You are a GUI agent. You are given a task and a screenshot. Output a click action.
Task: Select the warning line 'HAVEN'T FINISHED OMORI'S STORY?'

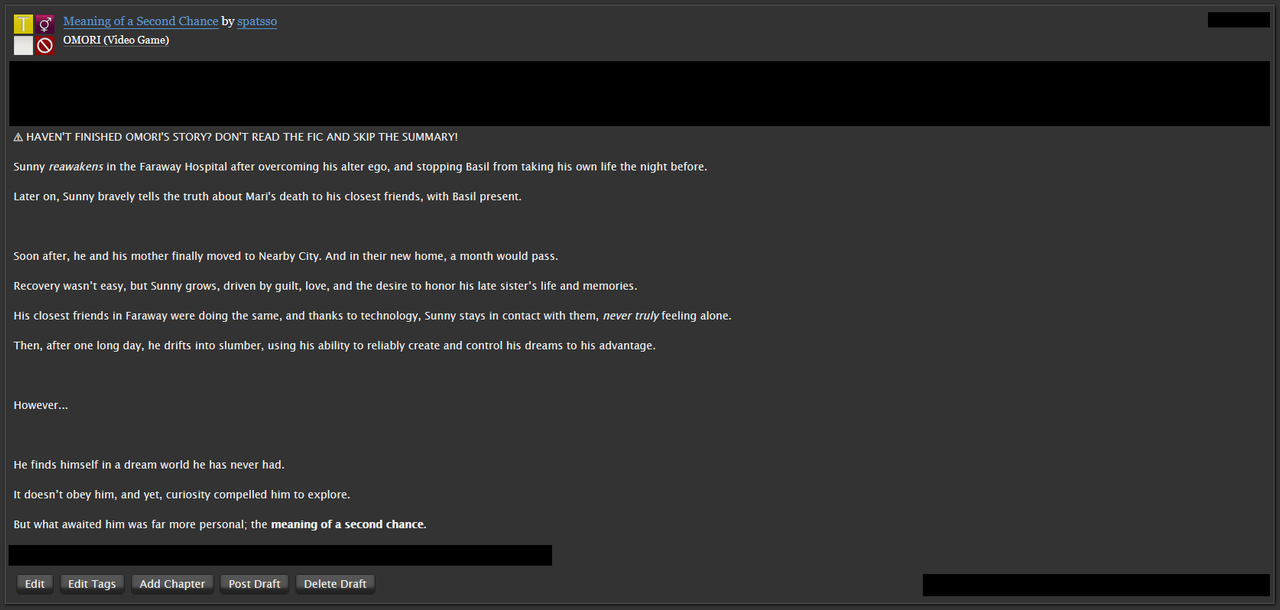coord(236,137)
